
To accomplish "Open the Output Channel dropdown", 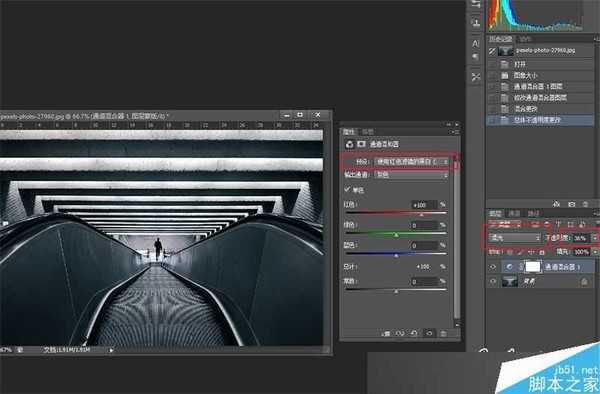I will (412, 175).
